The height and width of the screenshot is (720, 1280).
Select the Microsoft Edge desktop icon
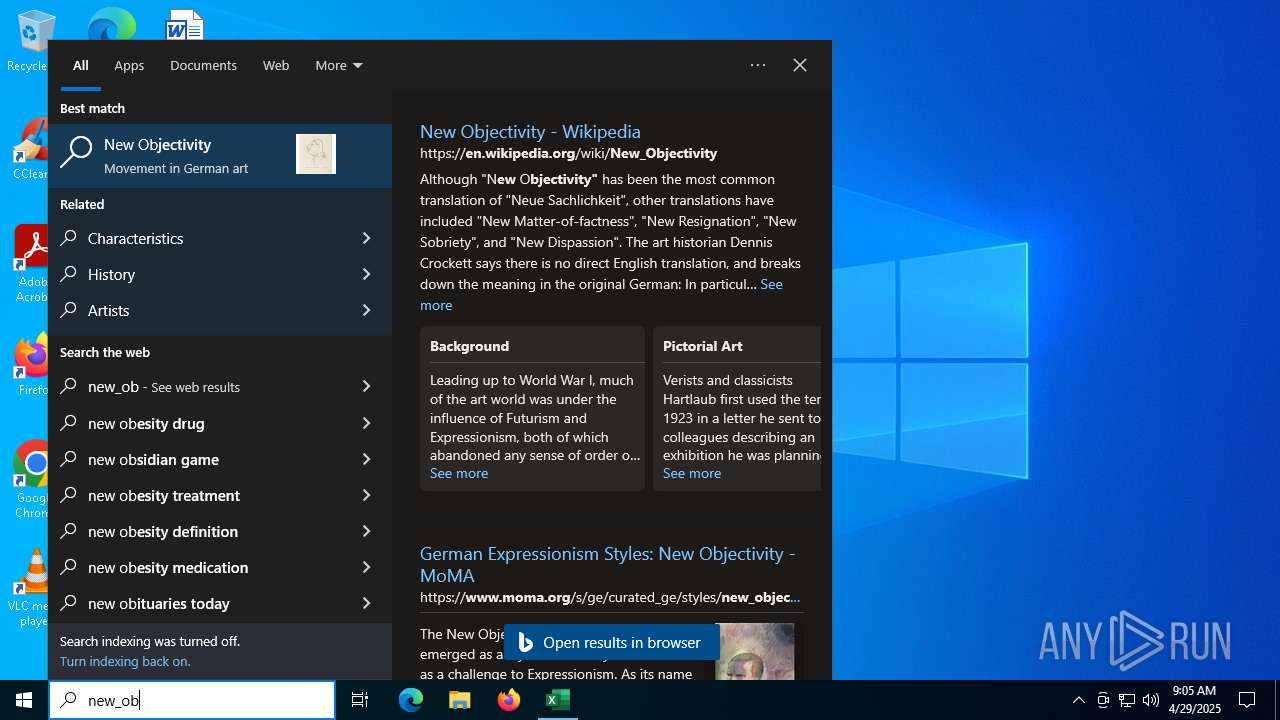pyautogui.click(x=111, y=24)
